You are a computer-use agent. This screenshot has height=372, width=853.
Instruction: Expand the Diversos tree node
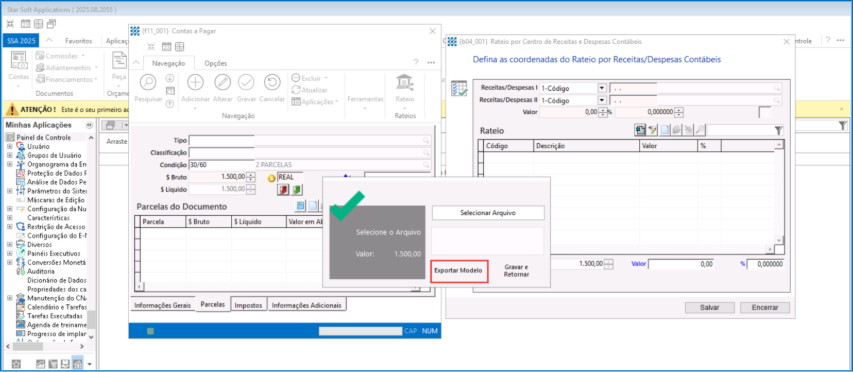pos(9,245)
